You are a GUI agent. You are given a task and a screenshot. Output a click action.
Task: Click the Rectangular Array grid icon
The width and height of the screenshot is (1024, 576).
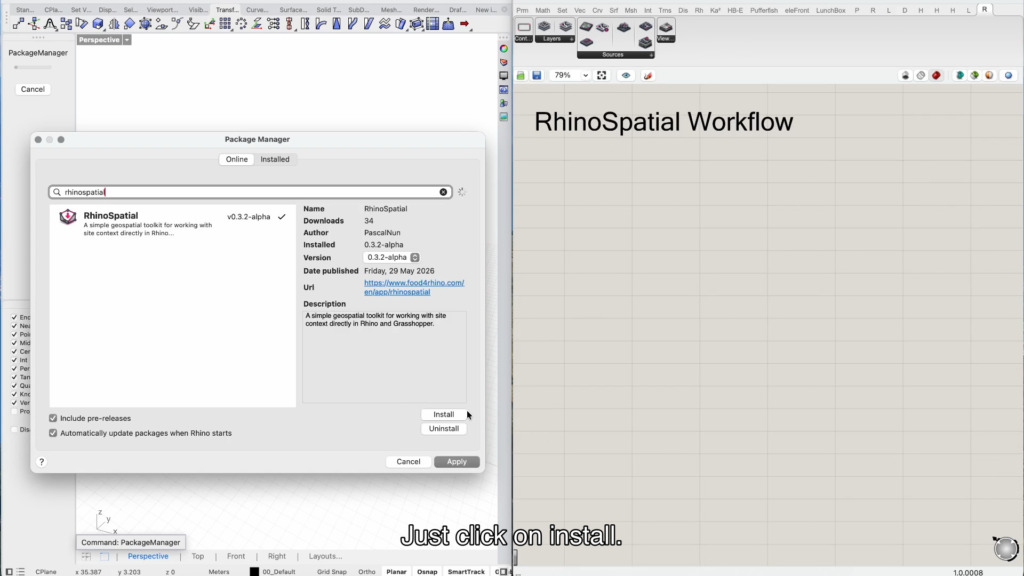(225, 24)
